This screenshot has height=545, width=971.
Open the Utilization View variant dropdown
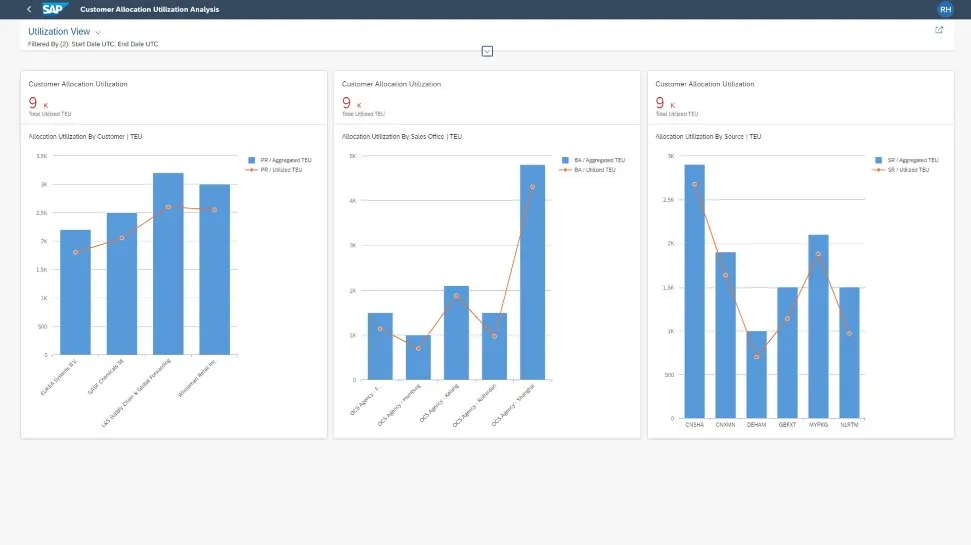coord(98,33)
